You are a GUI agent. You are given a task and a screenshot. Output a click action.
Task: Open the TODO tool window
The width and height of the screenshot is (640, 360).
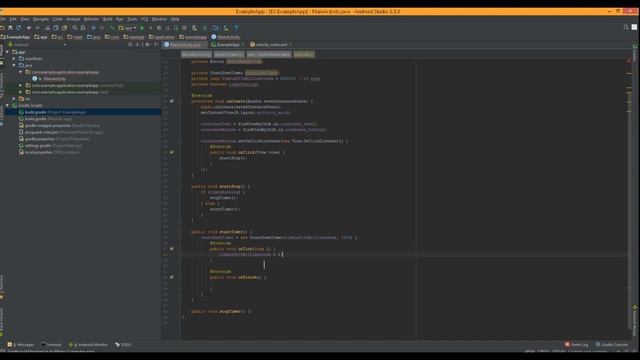coord(123,344)
